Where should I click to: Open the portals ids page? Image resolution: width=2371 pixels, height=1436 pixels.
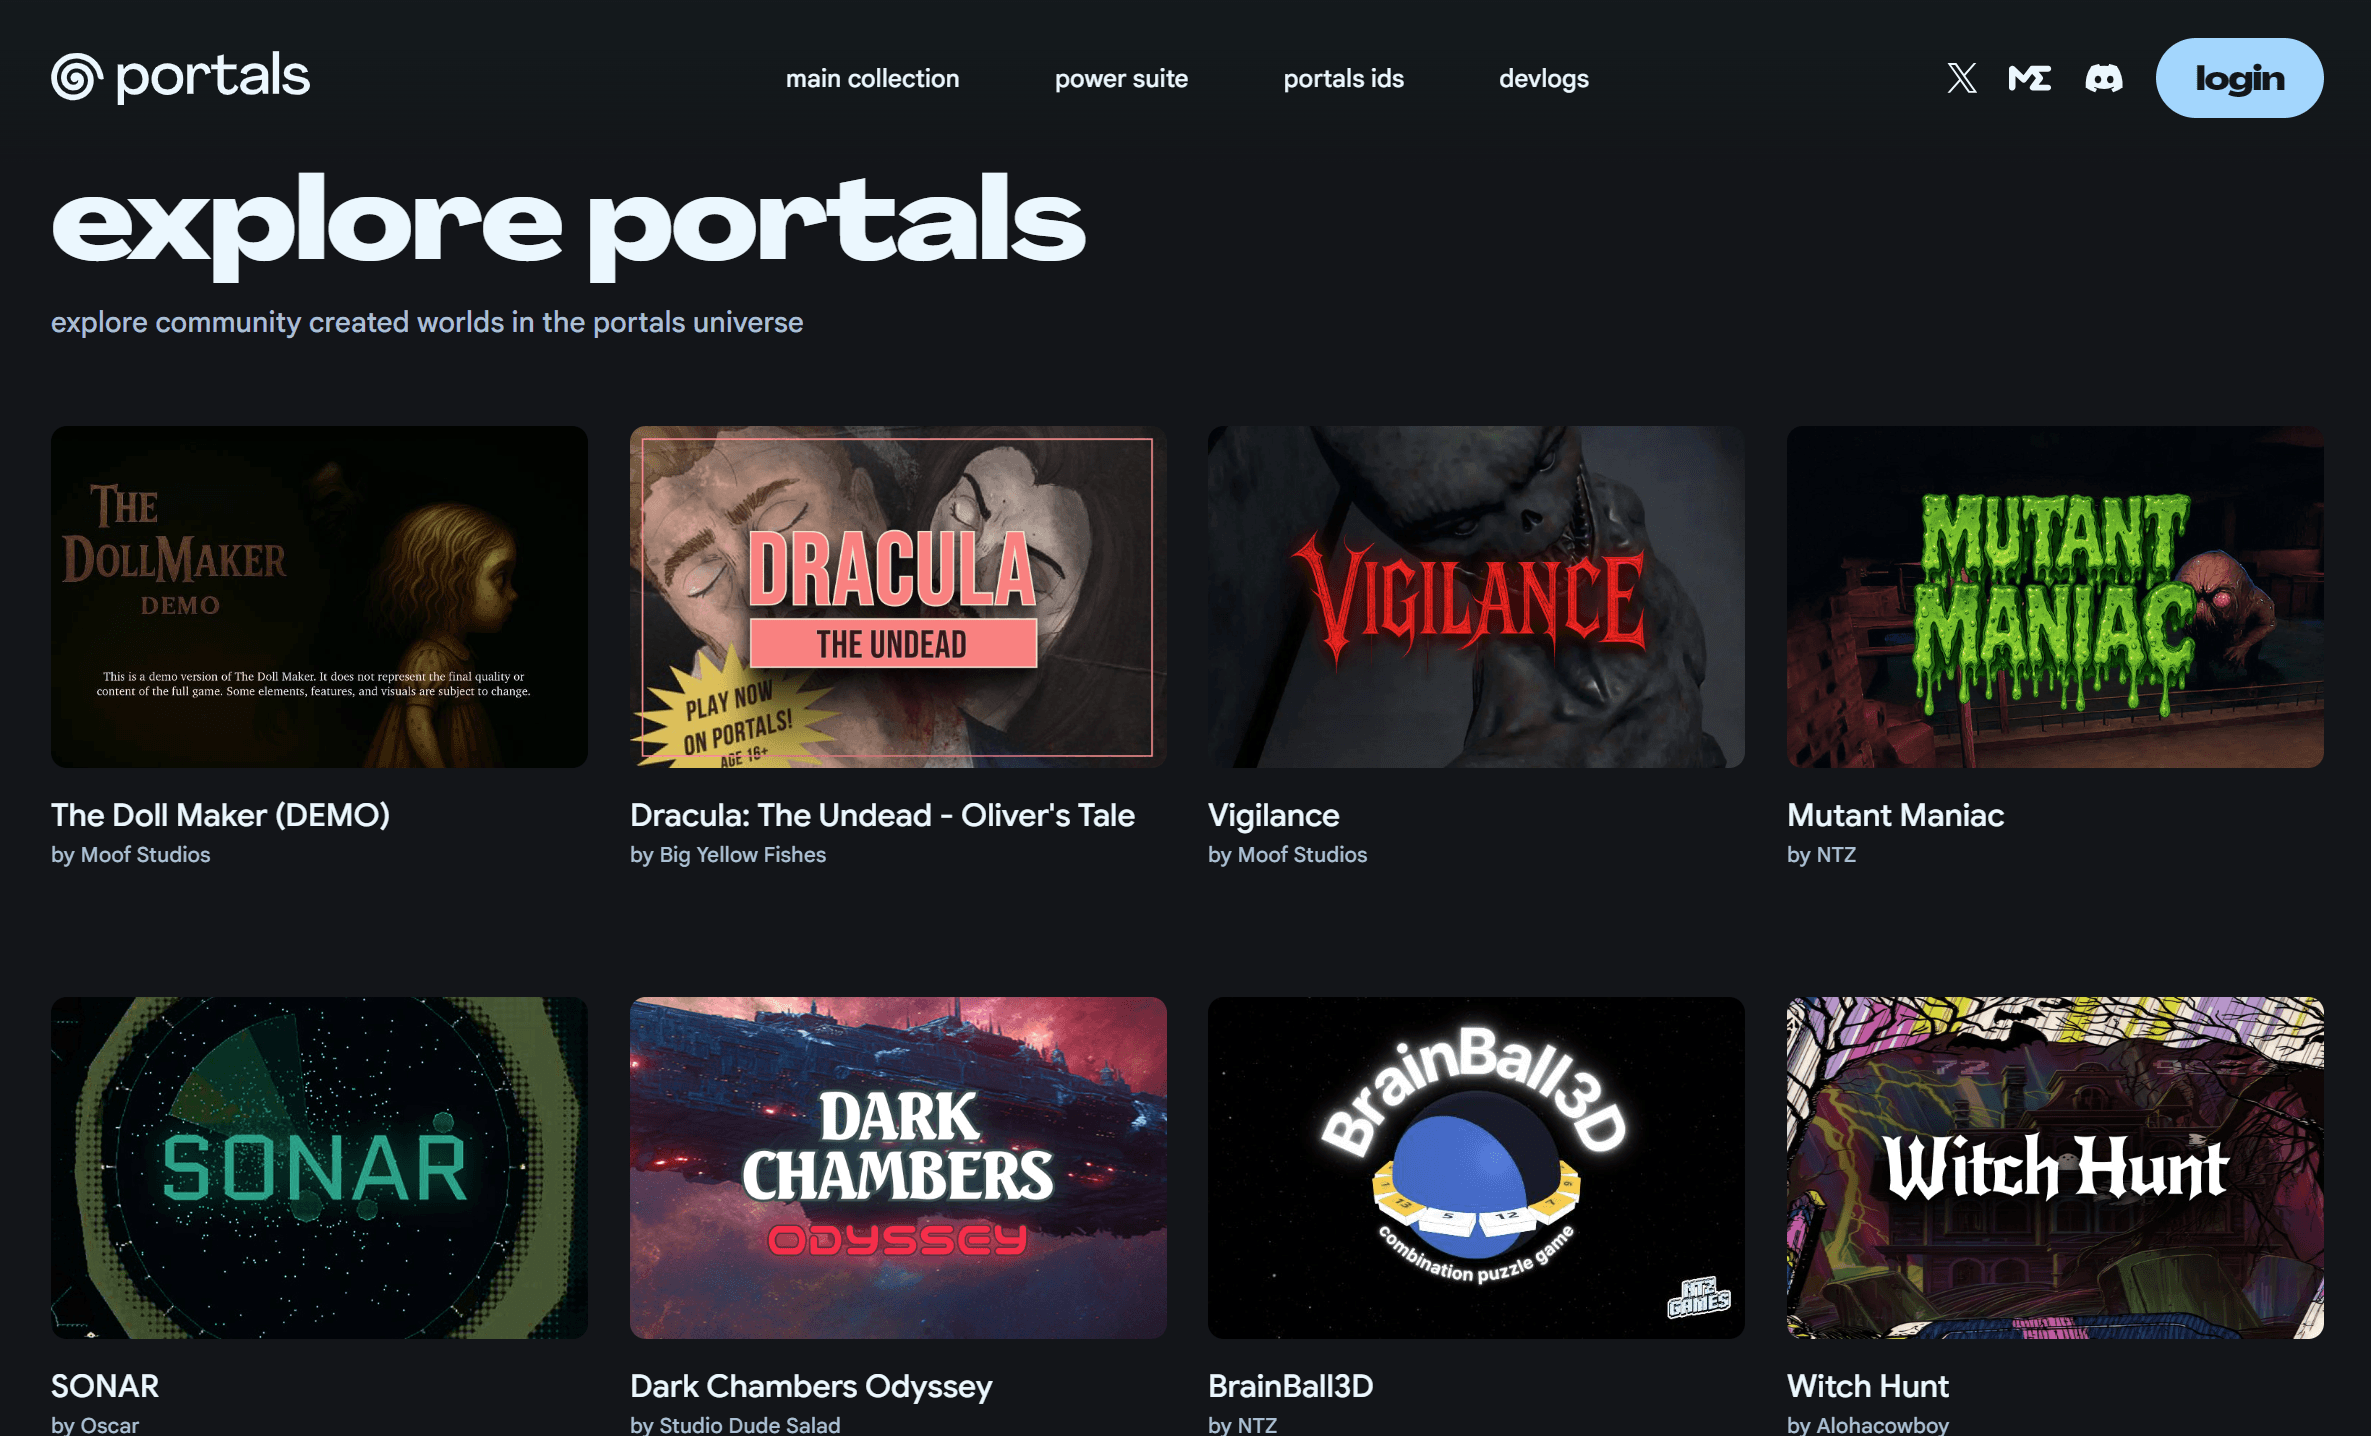coord(1343,78)
